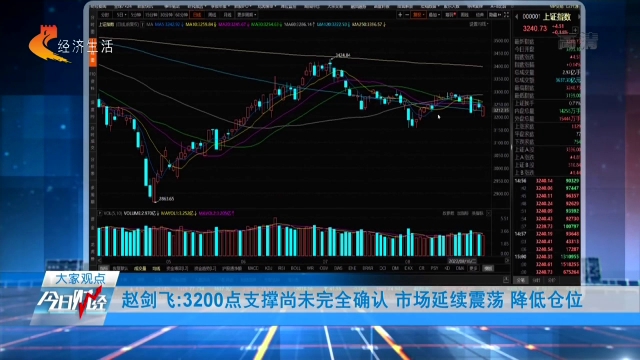The height and width of the screenshot is (360, 640).
Task: Zoom out chart with the minus icon
Action: coord(407,15)
